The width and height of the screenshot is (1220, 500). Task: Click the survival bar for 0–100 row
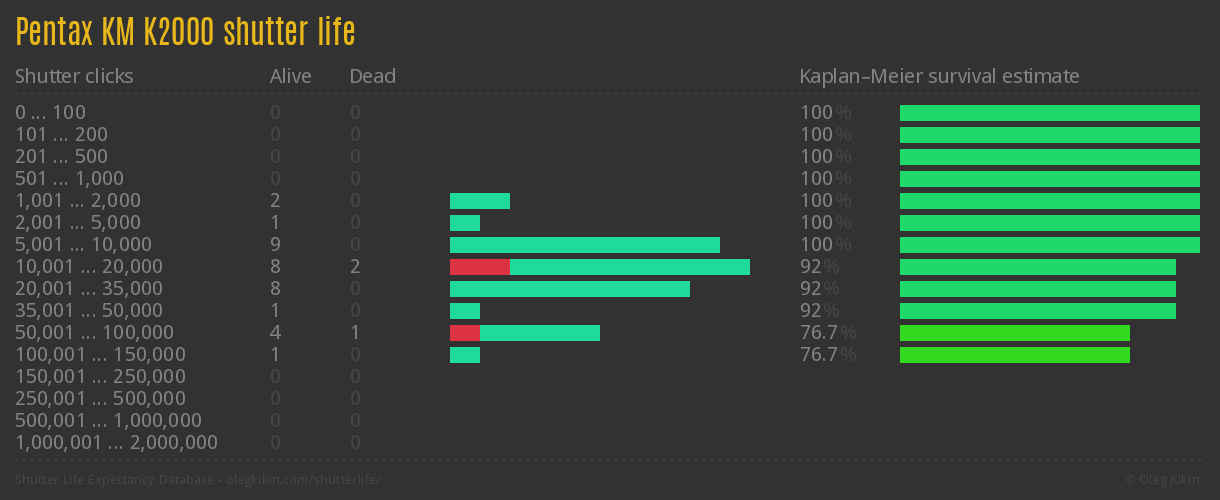[x=1049, y=113]
